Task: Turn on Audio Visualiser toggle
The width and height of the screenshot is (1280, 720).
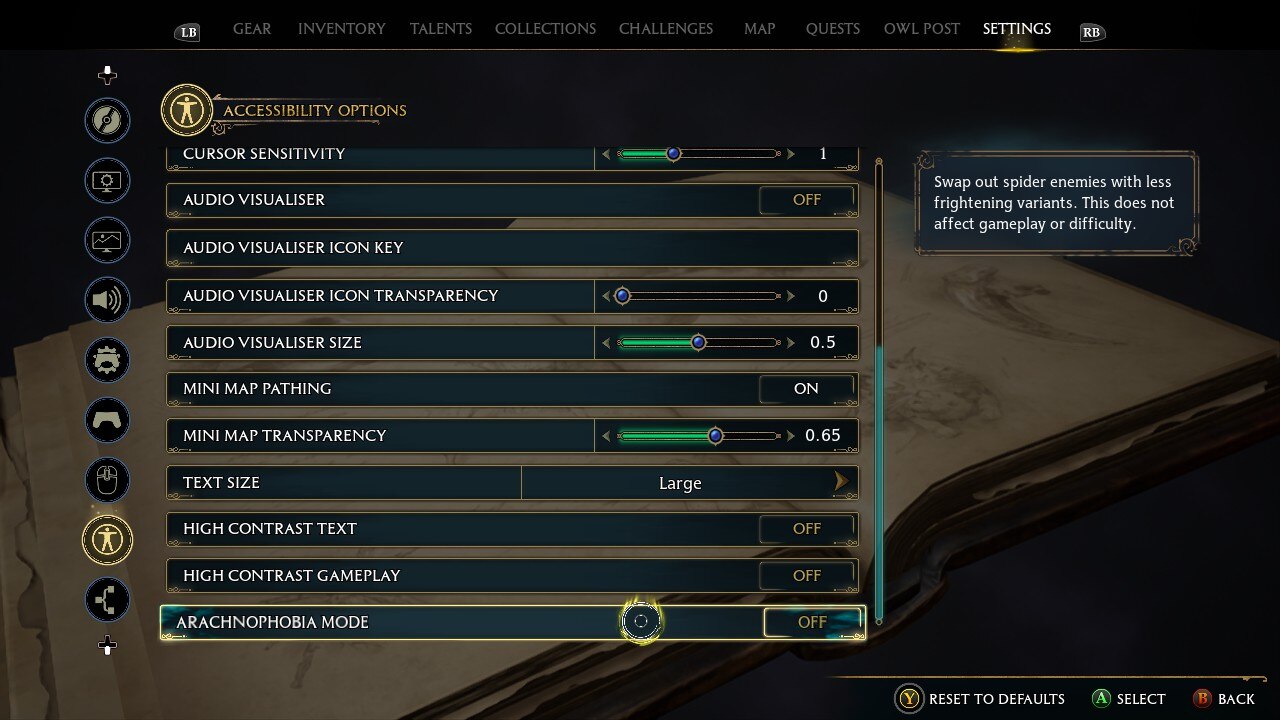Action: (807, 200)
